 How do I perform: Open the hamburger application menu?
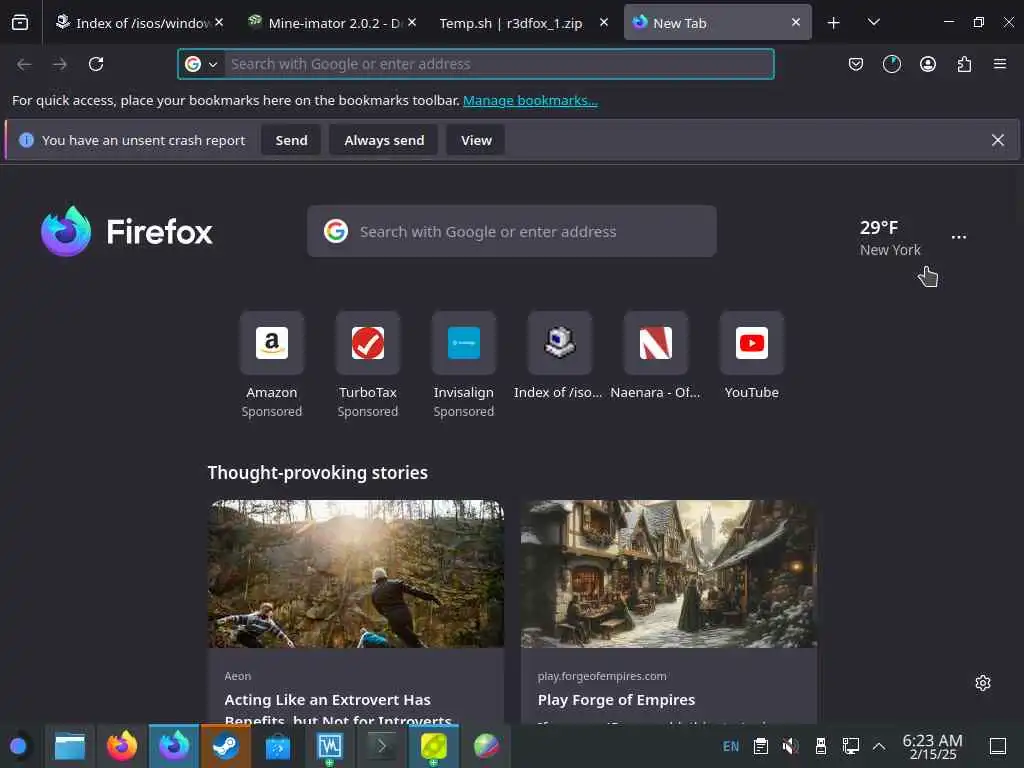pyautogui.click(x=1000, y=64)
